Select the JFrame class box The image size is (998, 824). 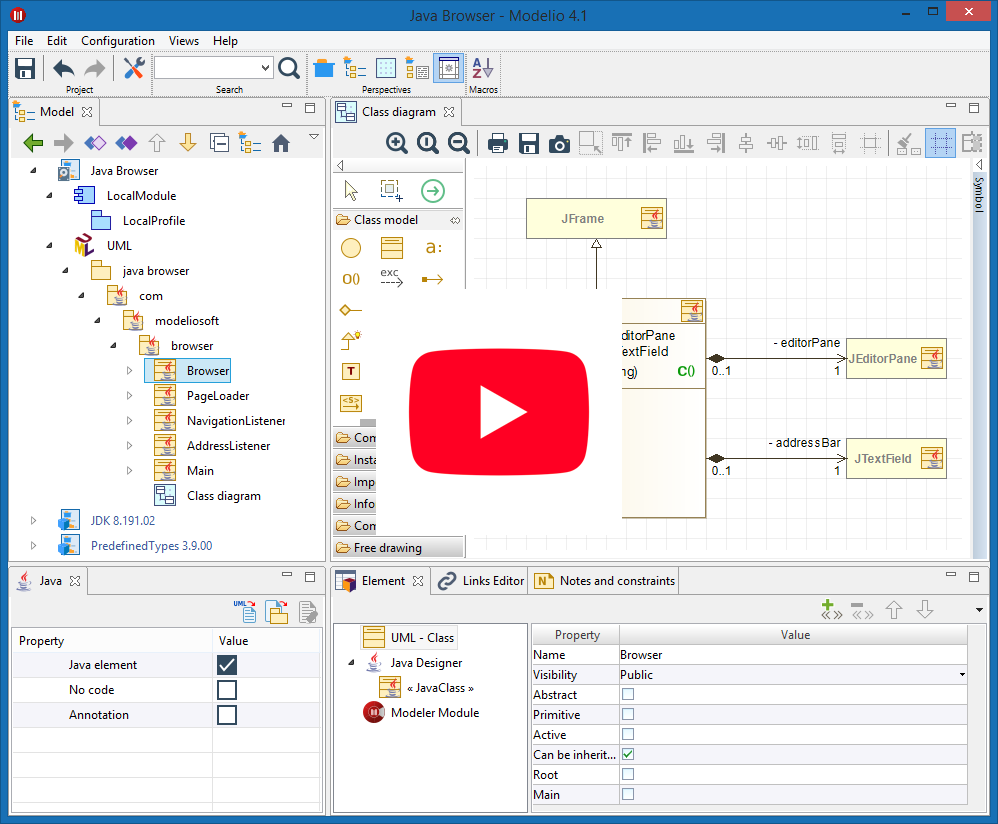point(596,219)
